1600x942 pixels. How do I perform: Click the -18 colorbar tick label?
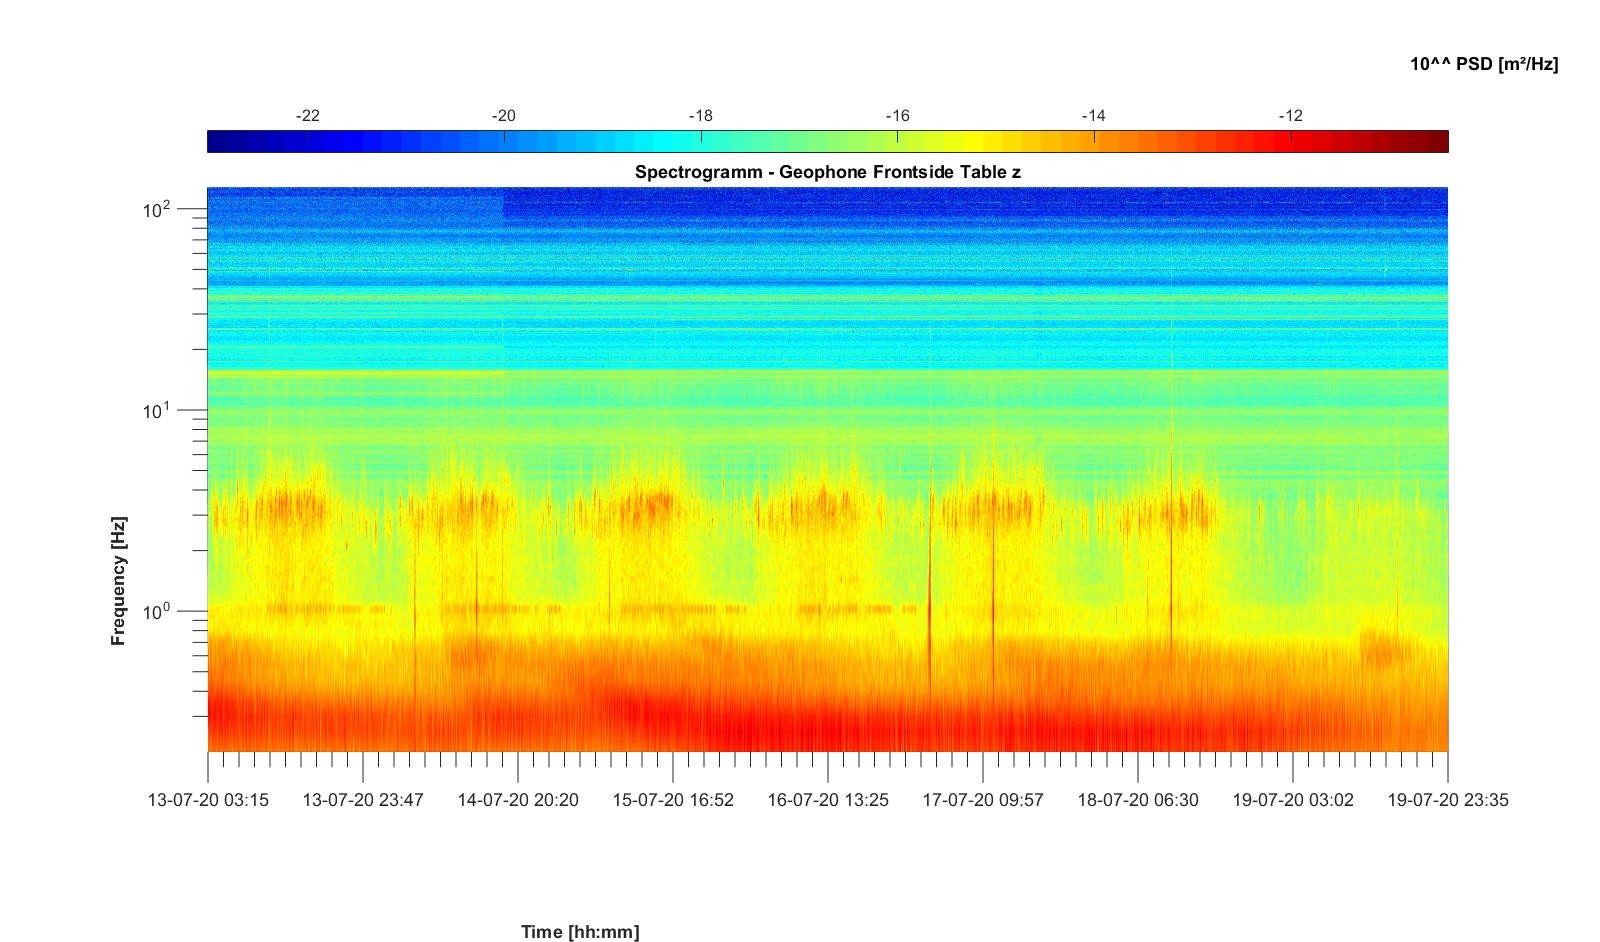(x=701, y=116)
